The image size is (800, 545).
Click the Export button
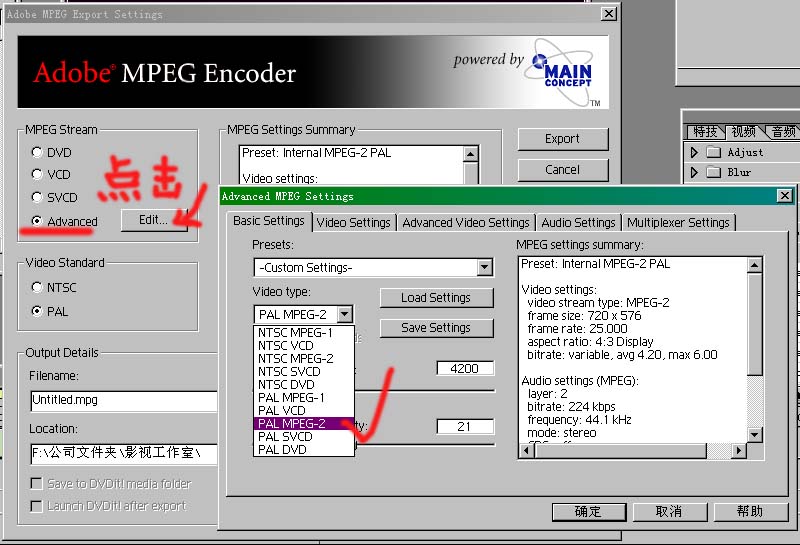563,139
